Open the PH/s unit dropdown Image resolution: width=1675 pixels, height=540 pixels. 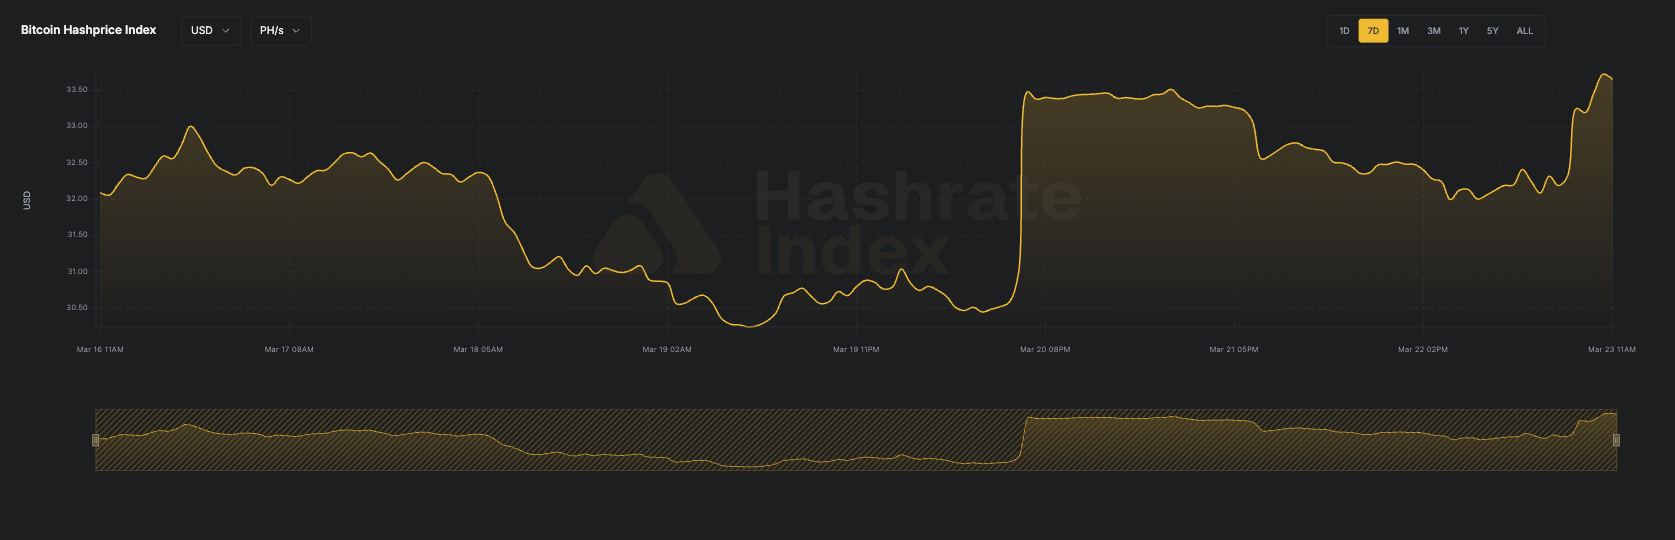coord(280,31)
